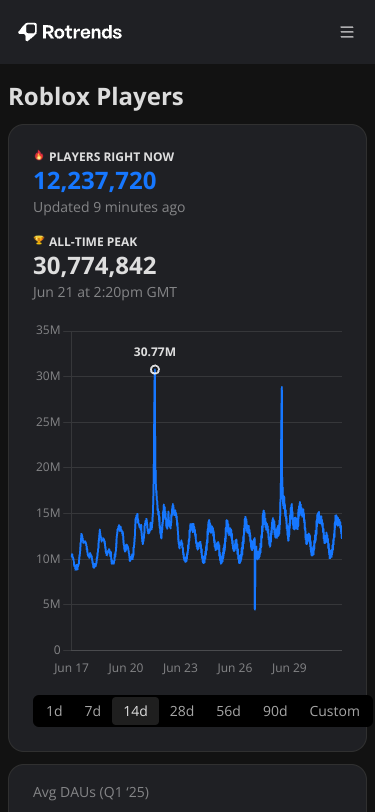Click the trophy icon beside All-Time Peak
Screen dimensions: 375x812
pyautogui.click(x=38, y=240)
